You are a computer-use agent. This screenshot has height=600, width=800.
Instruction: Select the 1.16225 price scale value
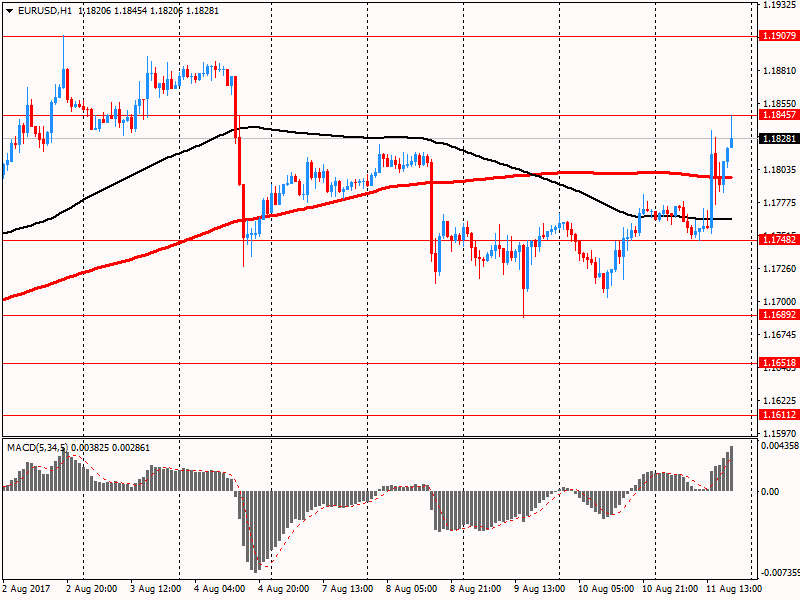tap(780, 401)
